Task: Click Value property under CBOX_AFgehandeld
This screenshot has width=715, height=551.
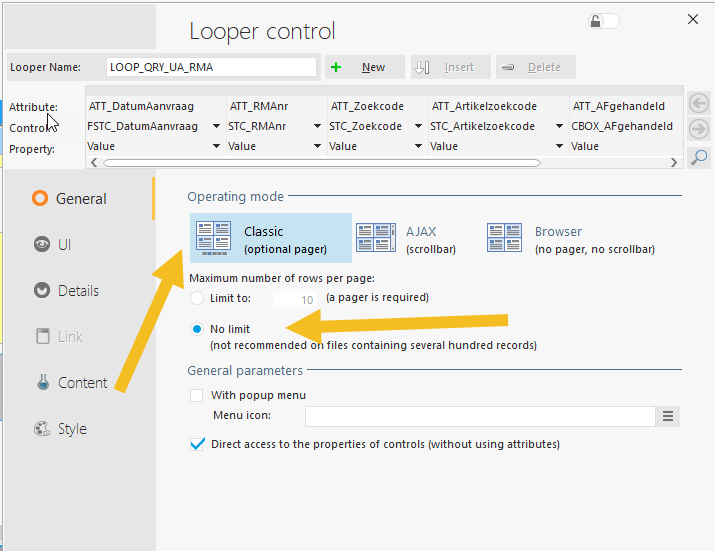Action: (585, 146)
